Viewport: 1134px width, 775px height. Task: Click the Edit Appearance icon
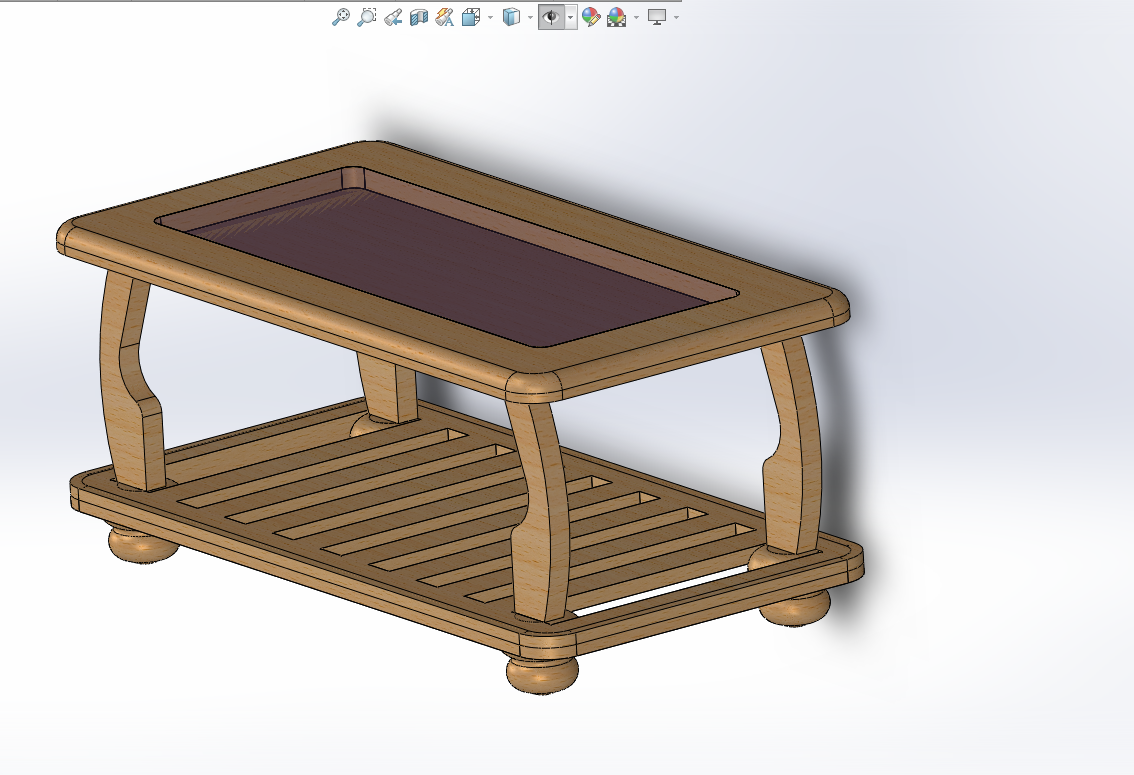tap(591, 17)
